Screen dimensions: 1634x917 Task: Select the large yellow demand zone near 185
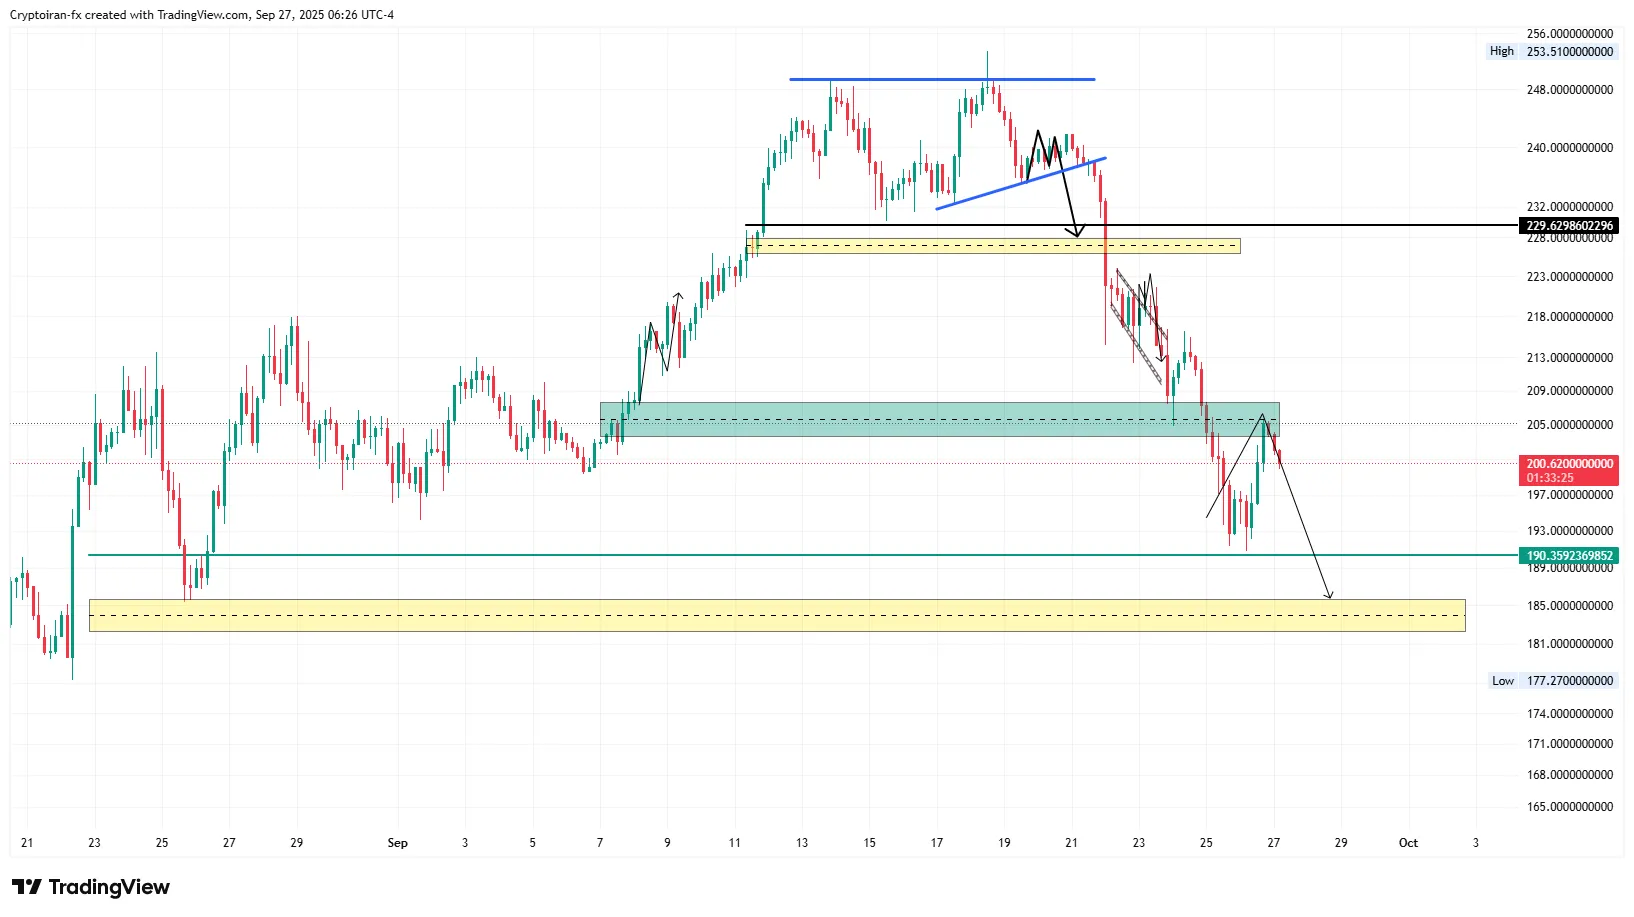(x=776, y=616)
